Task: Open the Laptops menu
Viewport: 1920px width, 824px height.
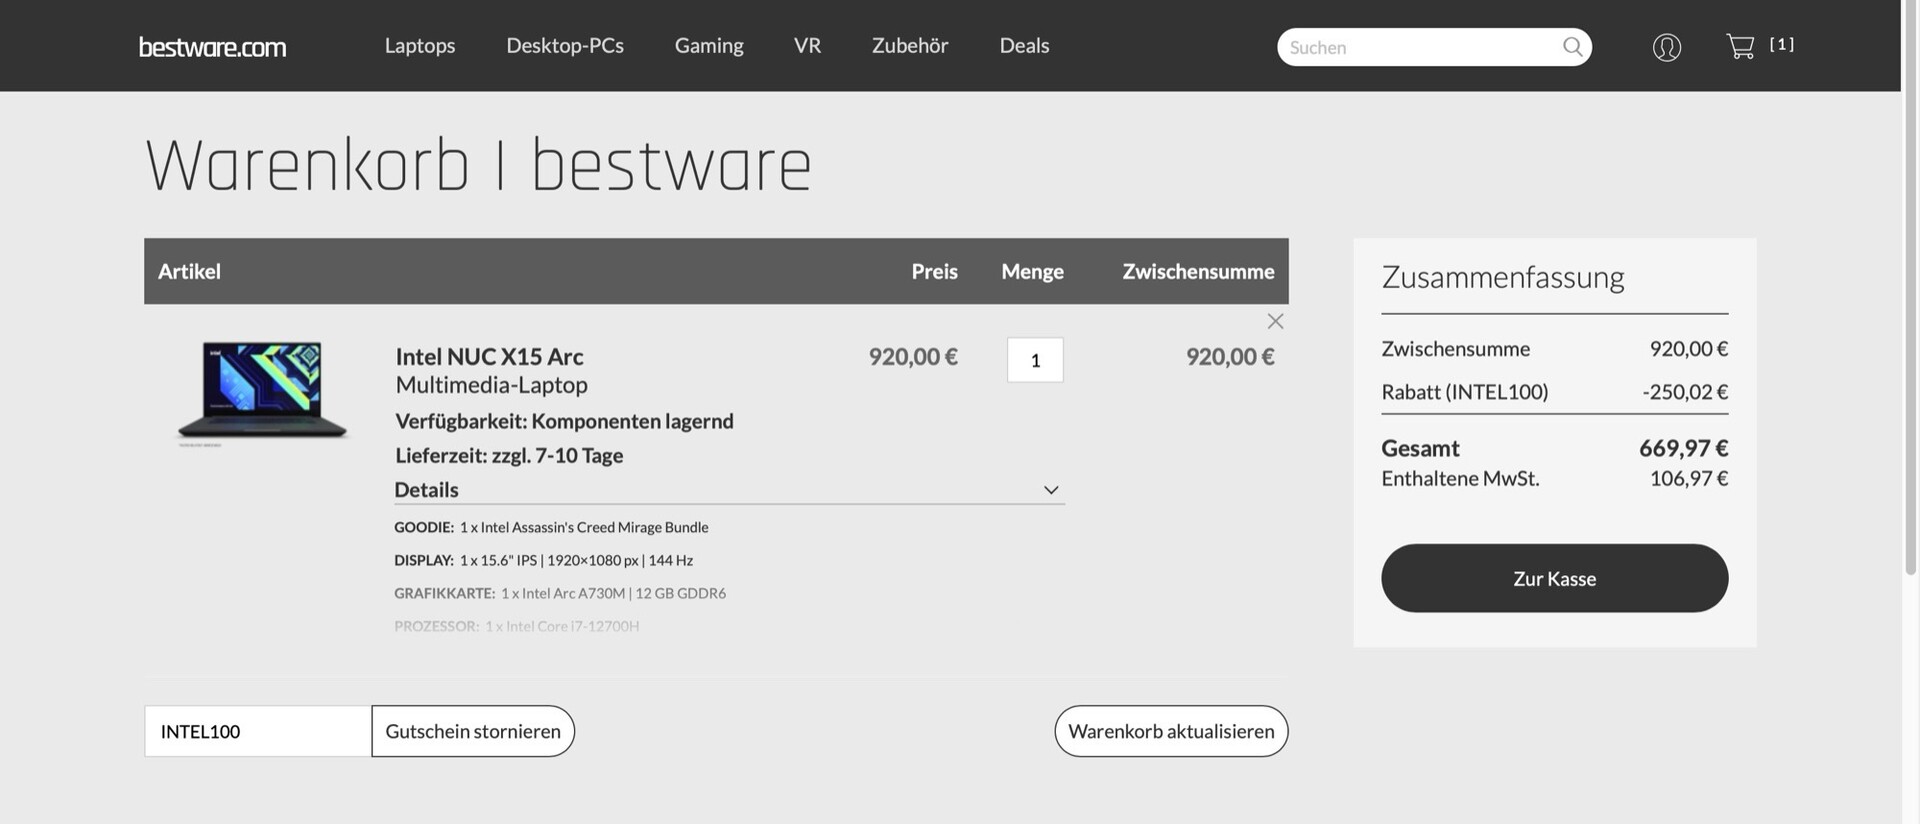Action: point(420,46)
